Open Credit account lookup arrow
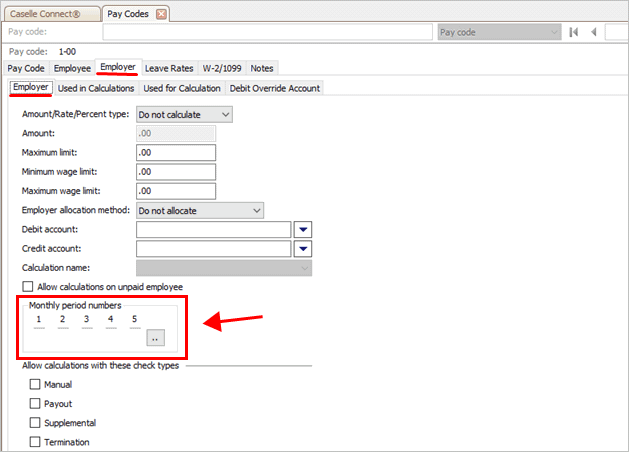This screenshot has width=629, height=452. point(302,248)
